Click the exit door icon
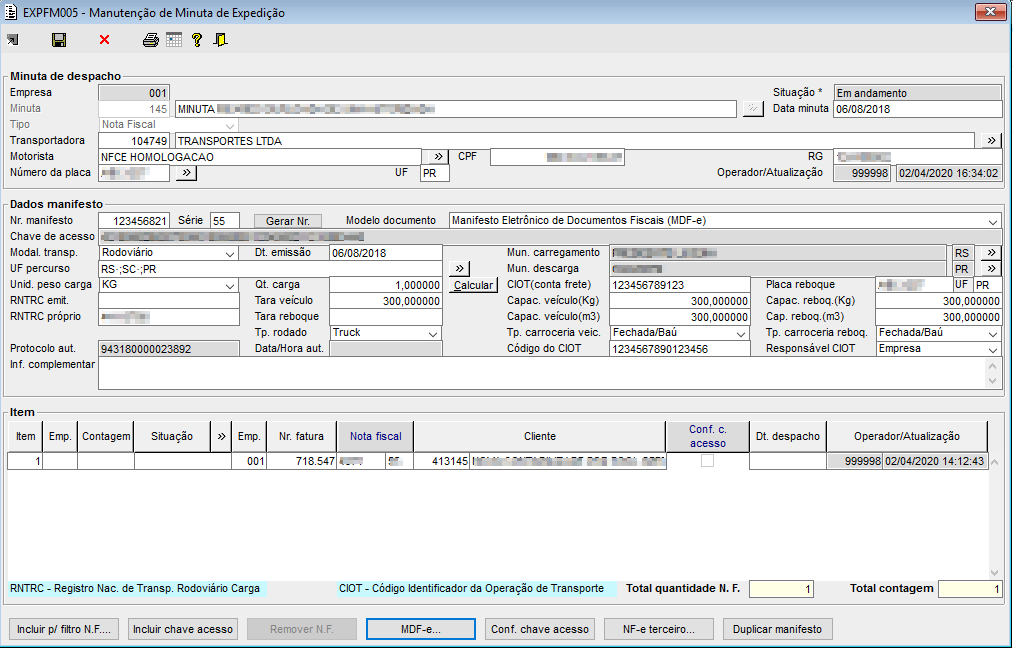Screen dimensions: 1013x648 tap(220, 40)
